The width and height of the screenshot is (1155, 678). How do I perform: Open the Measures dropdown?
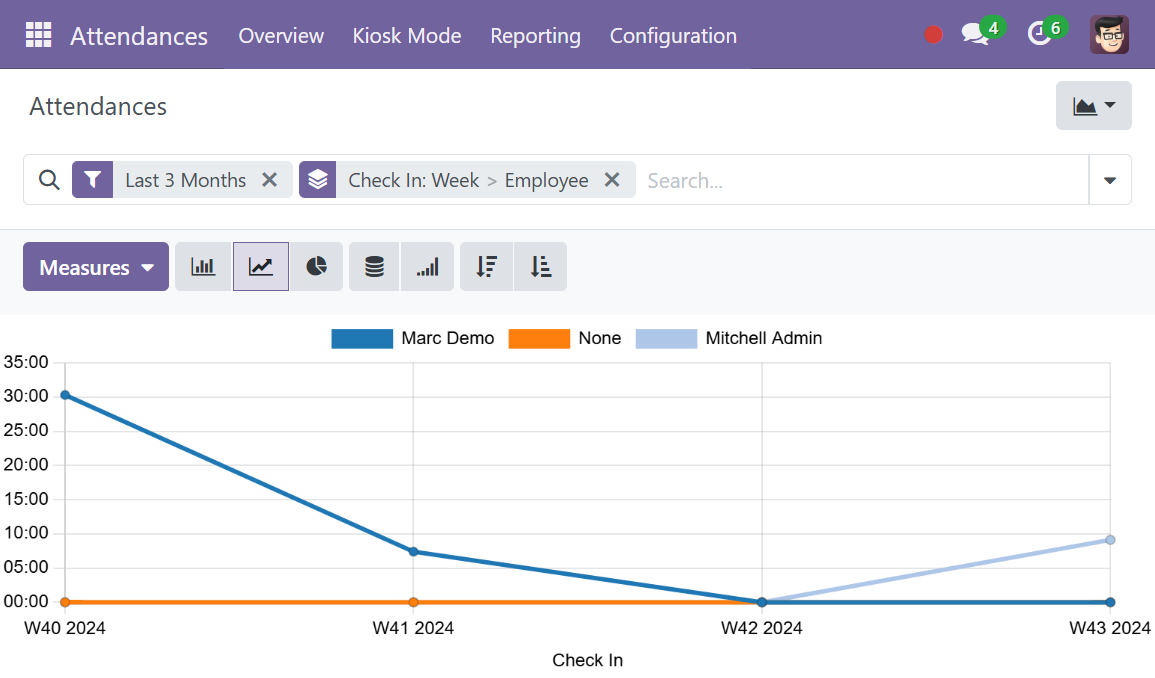pyautogui.click(x=95, y=266)
